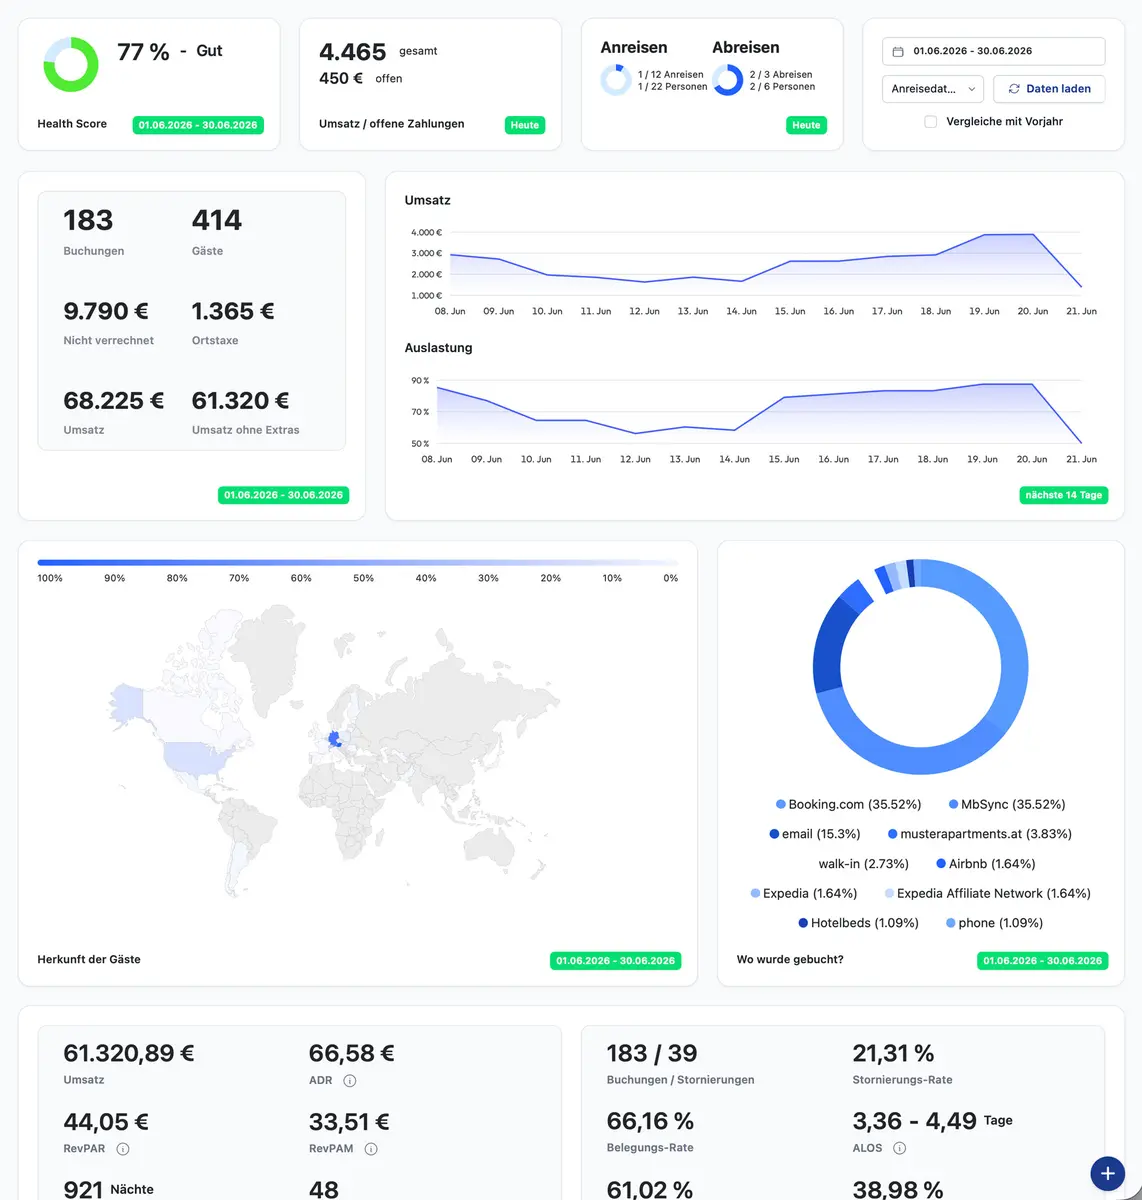Image resolution: width=1142 pixels, height=1200 pixels.
Task: Click the nächste 14 Tage badge
Action: (x=1063, y=495)
